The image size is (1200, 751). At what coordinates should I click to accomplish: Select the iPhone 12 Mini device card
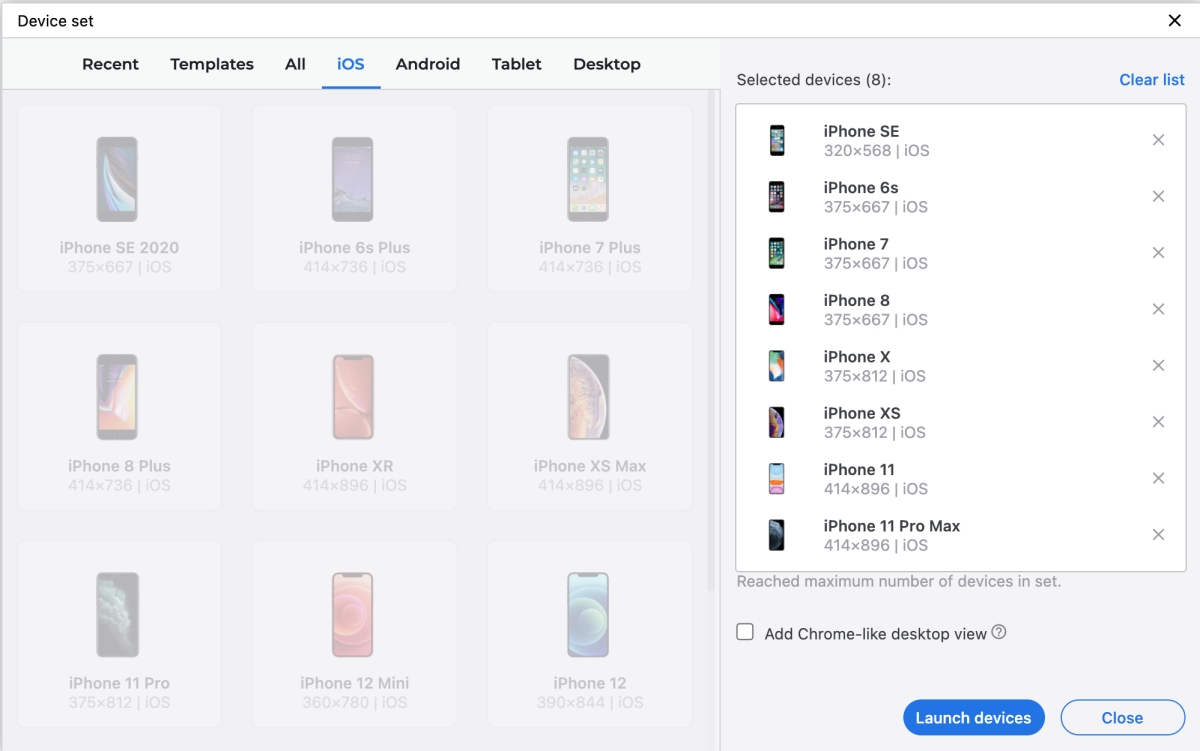354,634
